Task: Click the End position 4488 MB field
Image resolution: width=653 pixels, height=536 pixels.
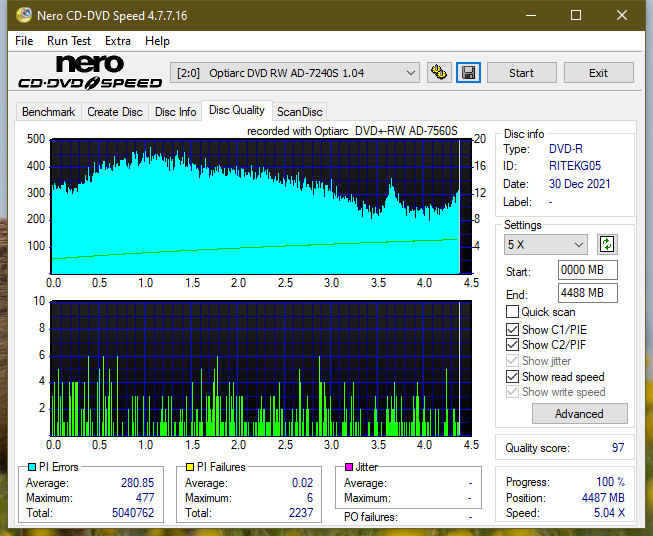Action: pos(588,293)
